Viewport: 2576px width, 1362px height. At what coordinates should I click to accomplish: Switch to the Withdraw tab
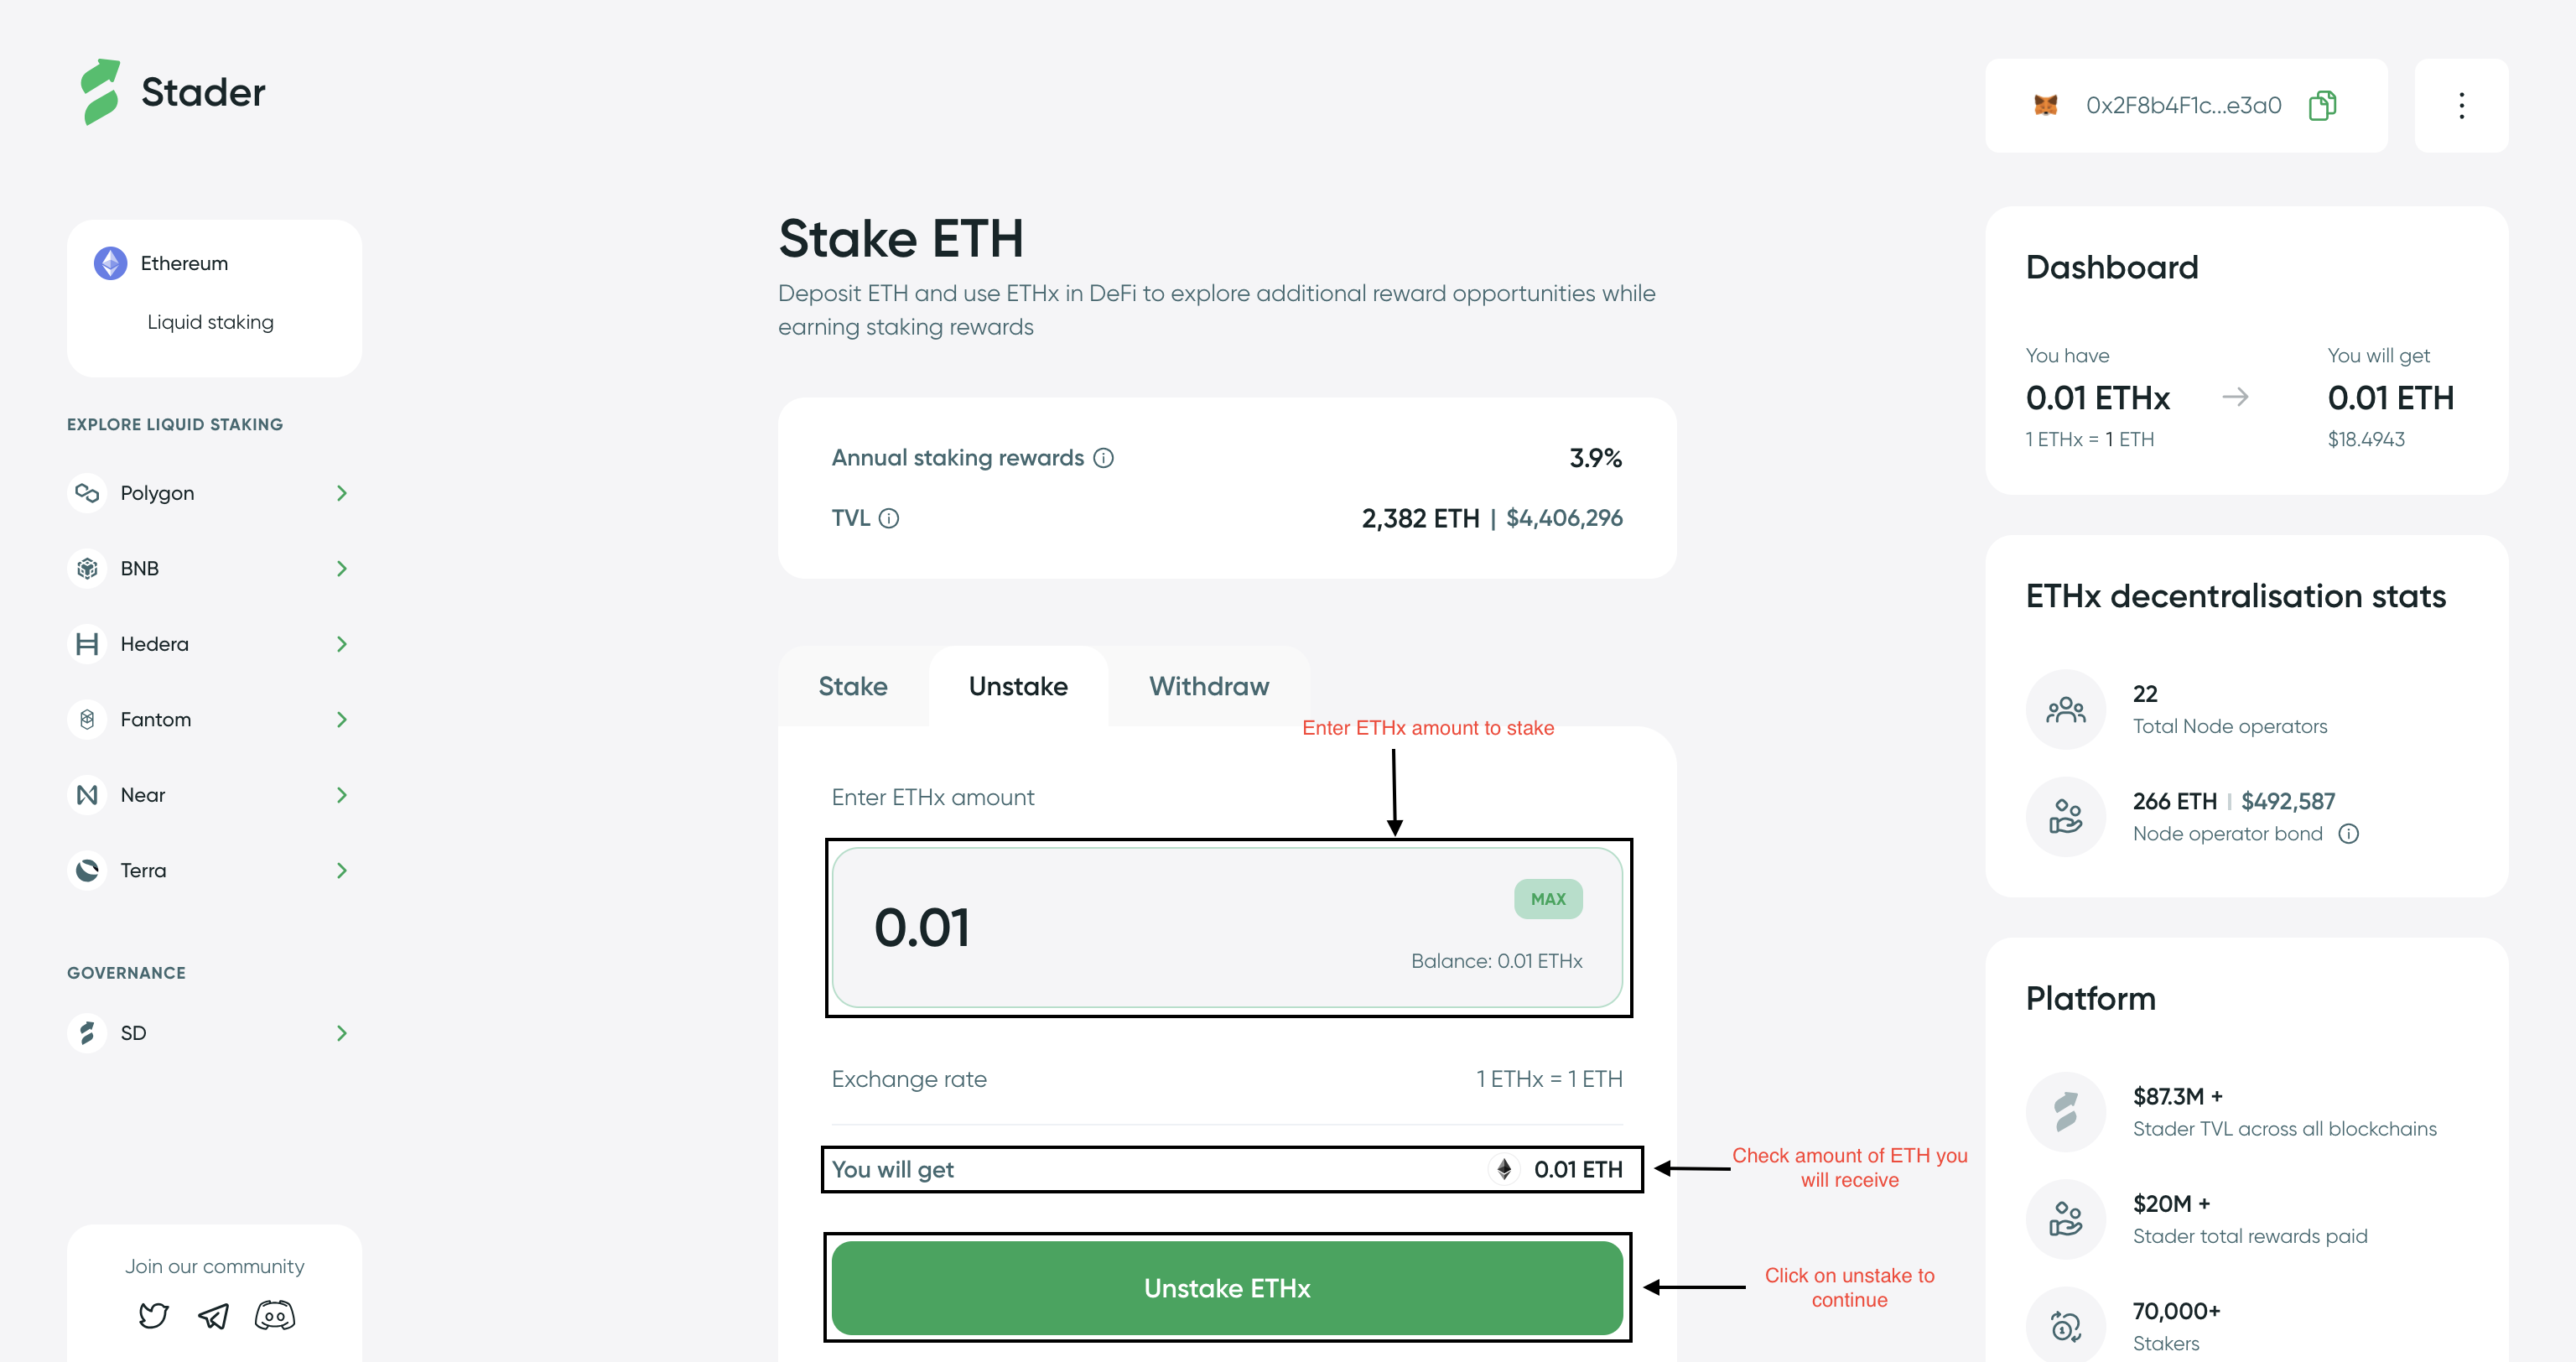[1208, 686]
